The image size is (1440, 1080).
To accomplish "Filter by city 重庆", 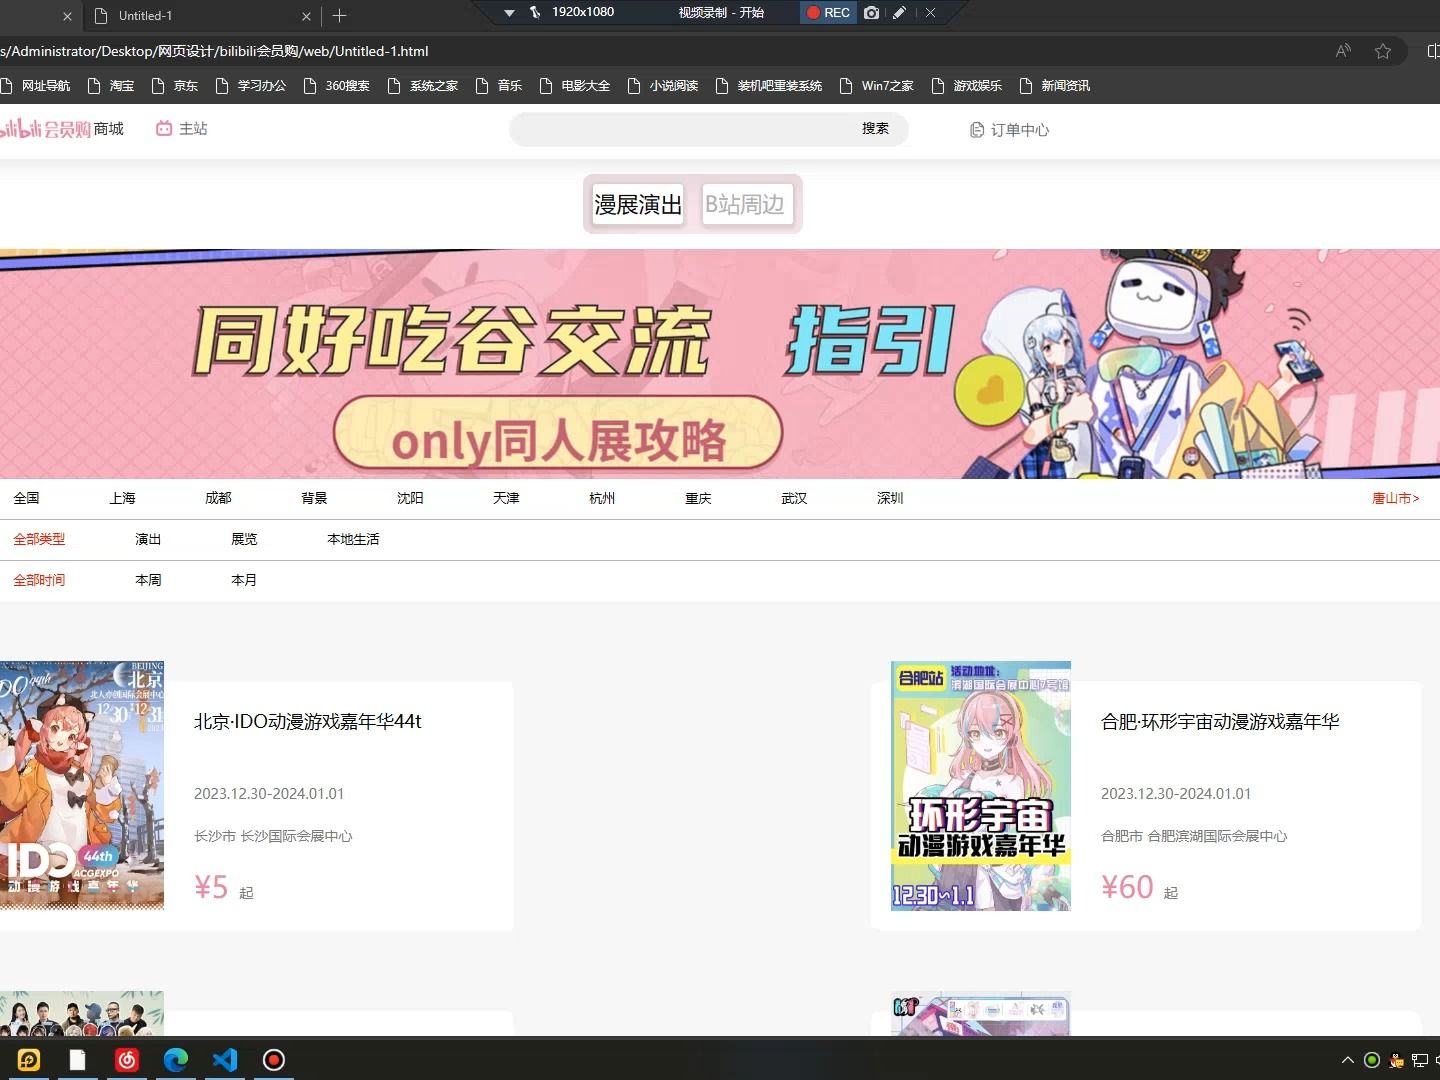I will pos(698,498).
